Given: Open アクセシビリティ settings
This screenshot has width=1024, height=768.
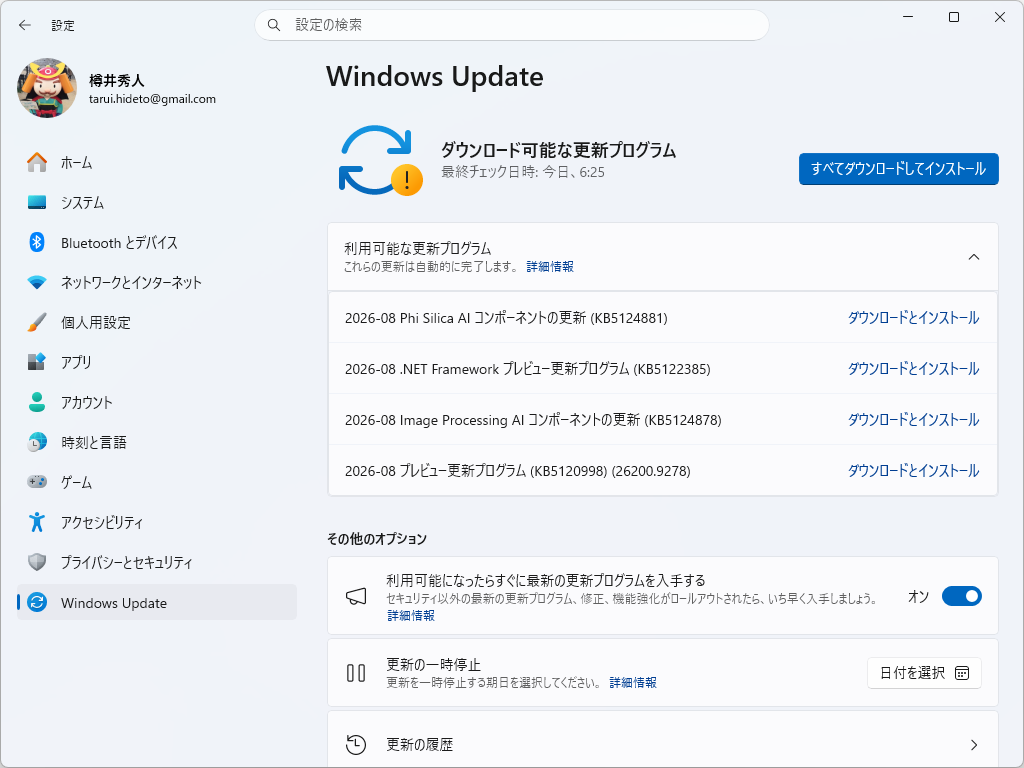Looking at the screenshot, I should (x=157, y=522).
